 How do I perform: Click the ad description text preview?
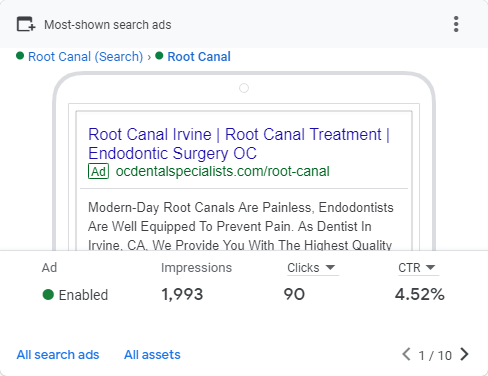click(241, 226)
